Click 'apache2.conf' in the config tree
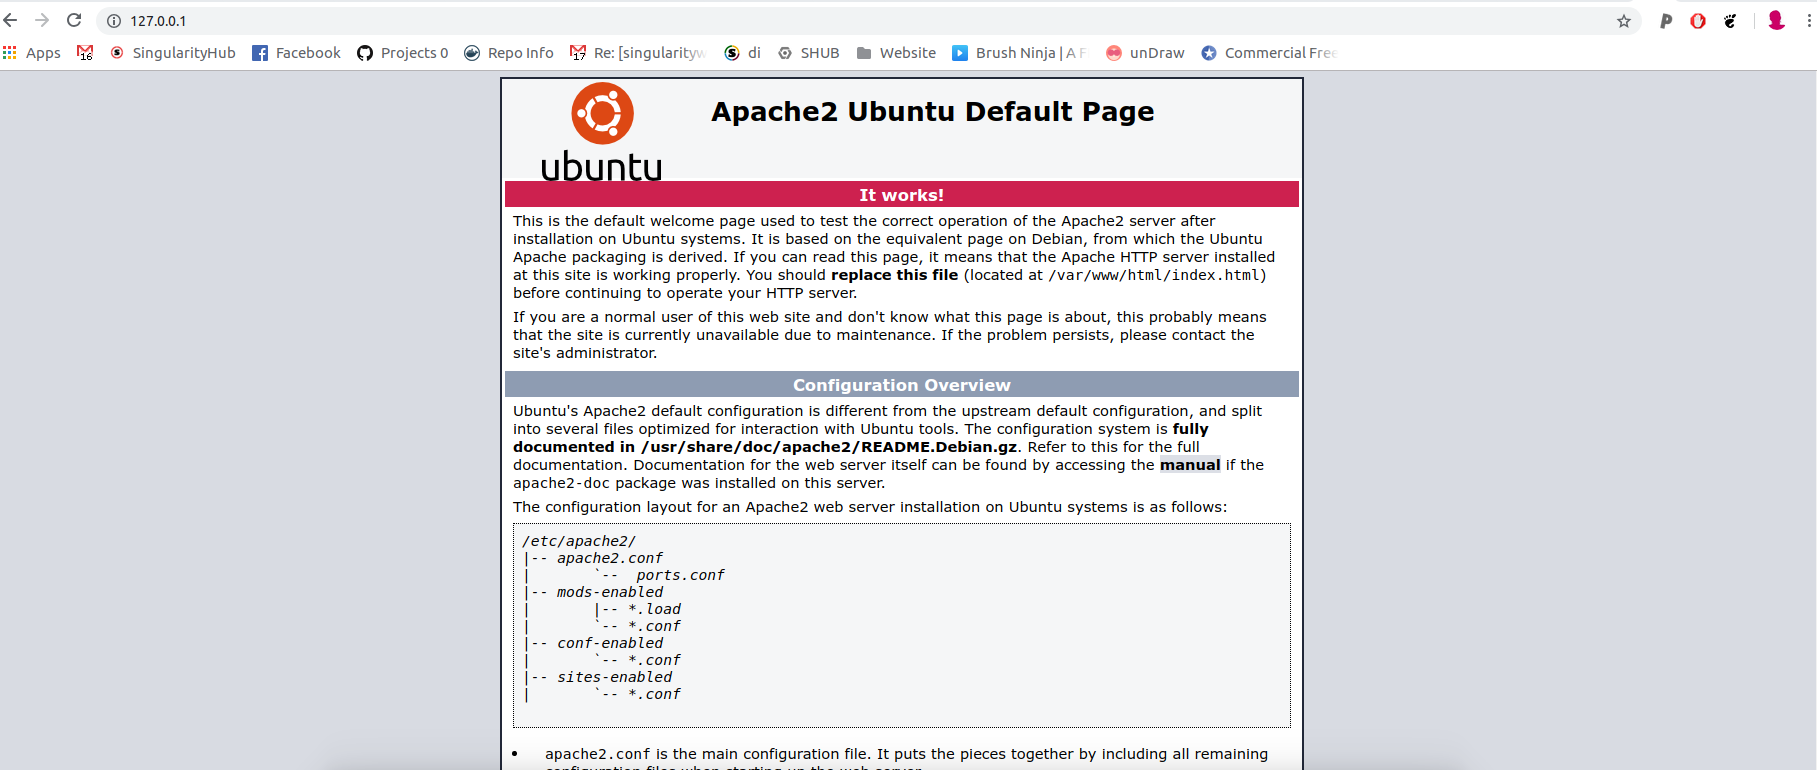This screenshot has width=1817, height=770. (610, 558)
